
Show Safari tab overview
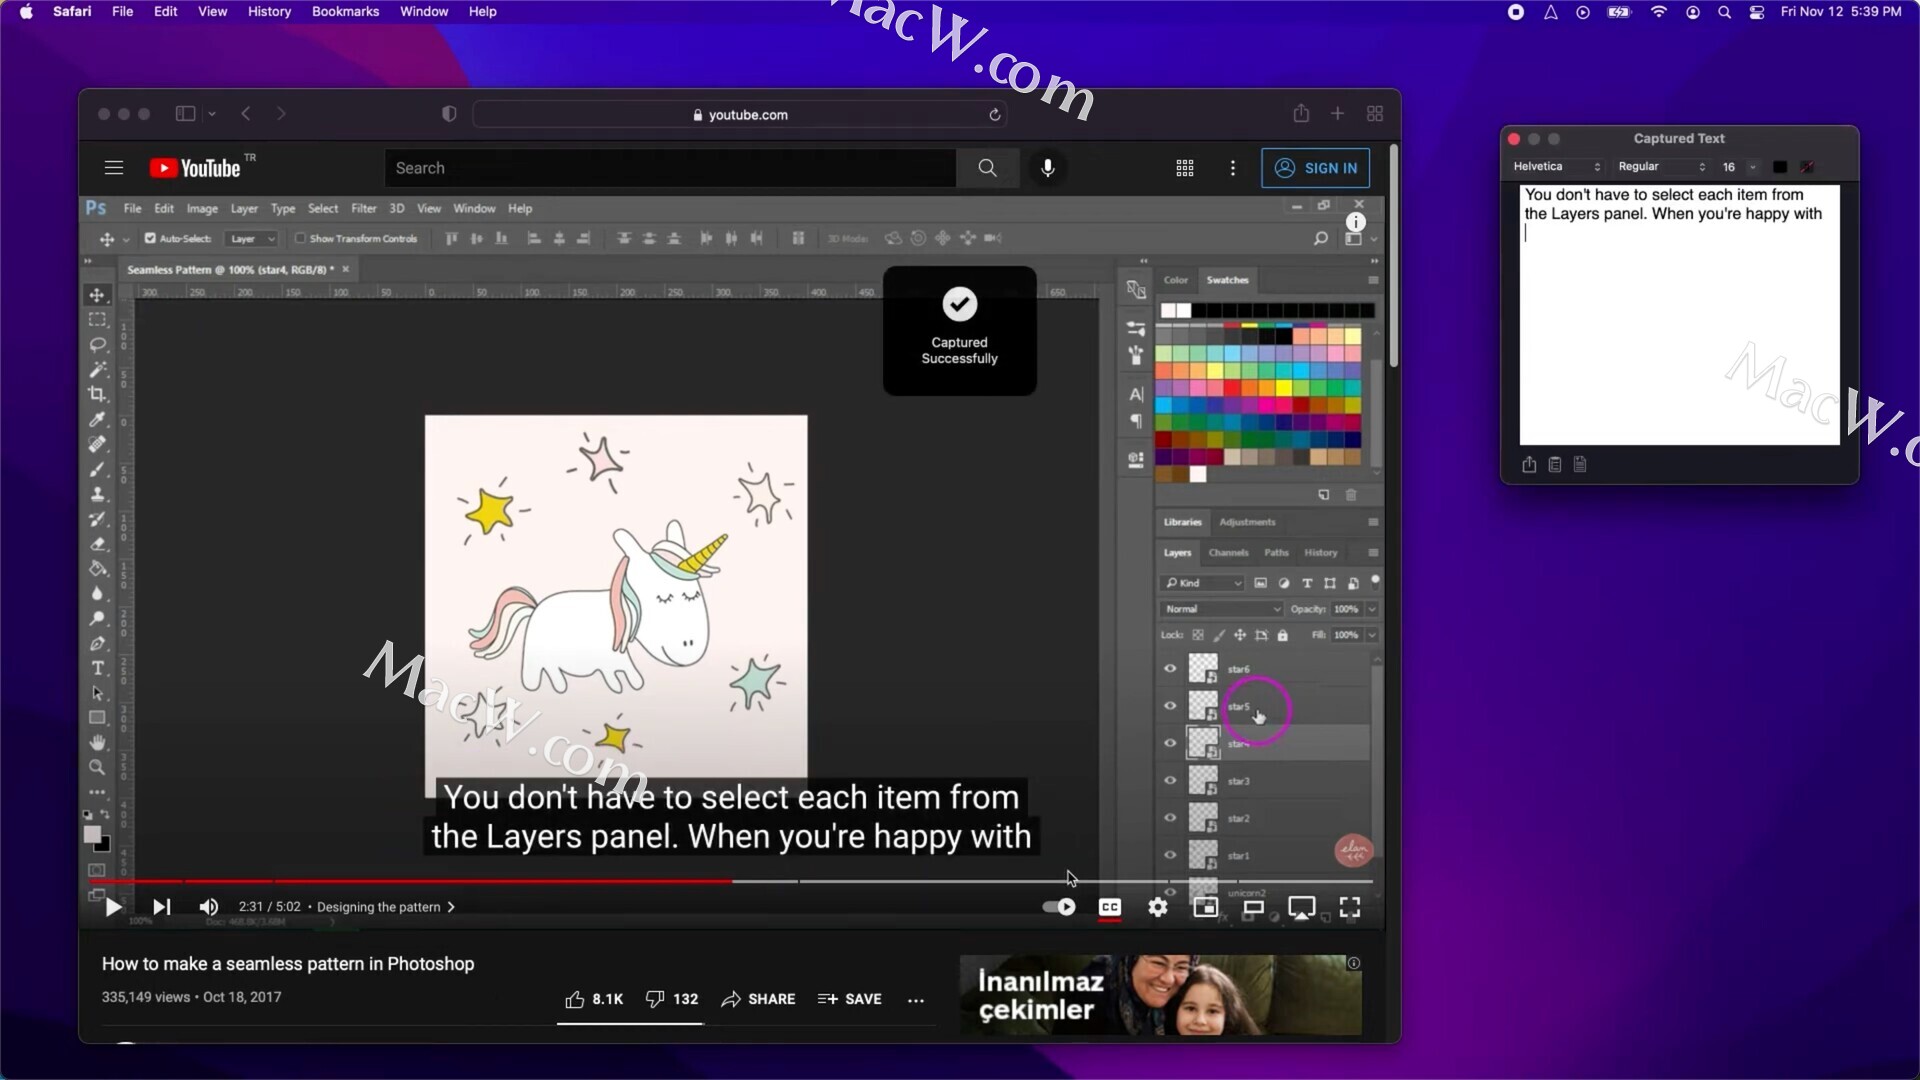[x=1374, y=114]
